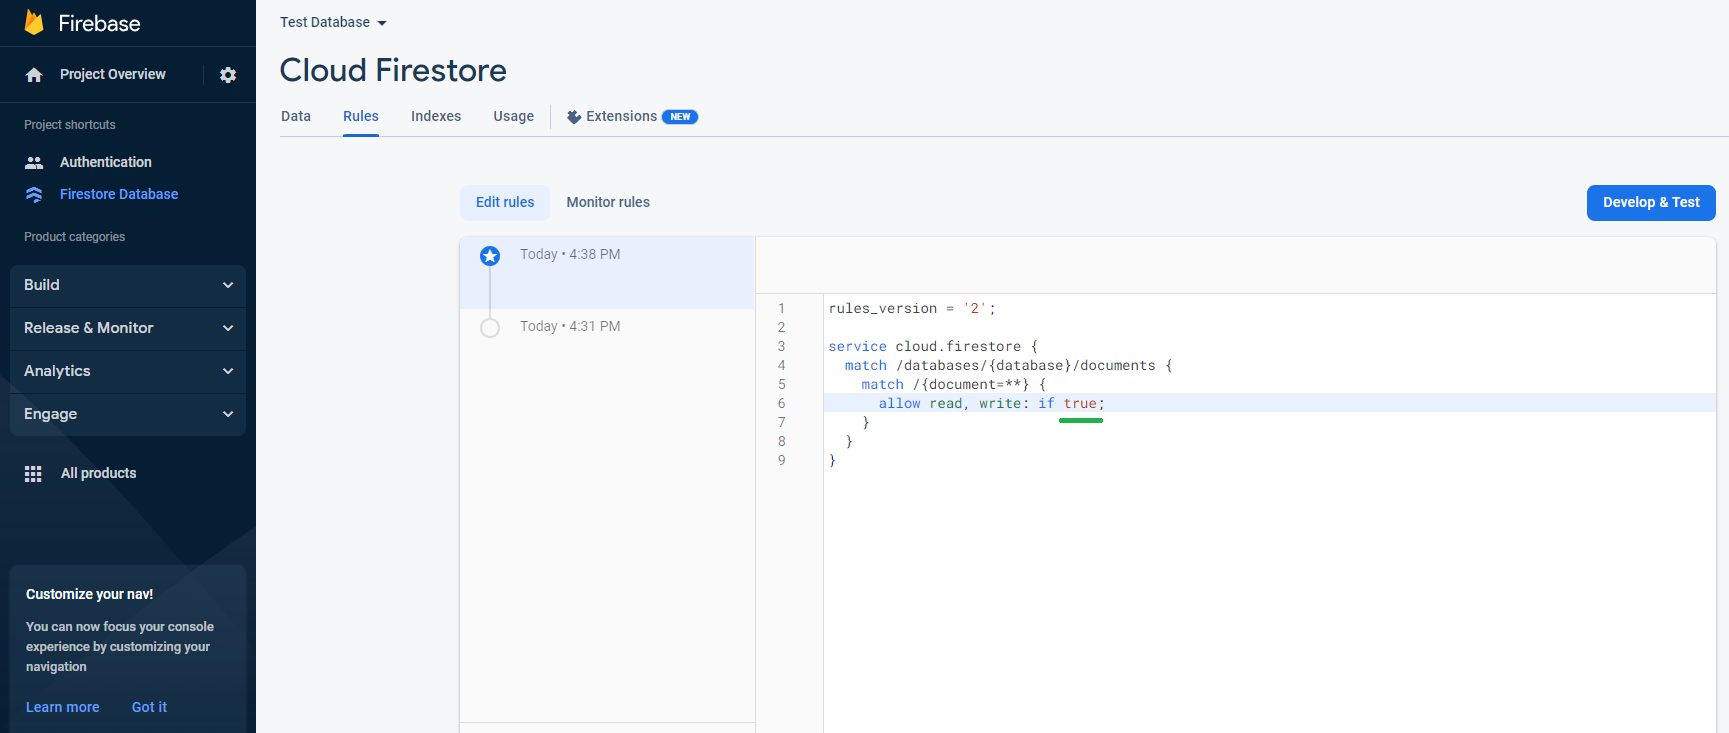1729x733 pixels.
Task: Click the Learn more link
Action: pos(63,707)
